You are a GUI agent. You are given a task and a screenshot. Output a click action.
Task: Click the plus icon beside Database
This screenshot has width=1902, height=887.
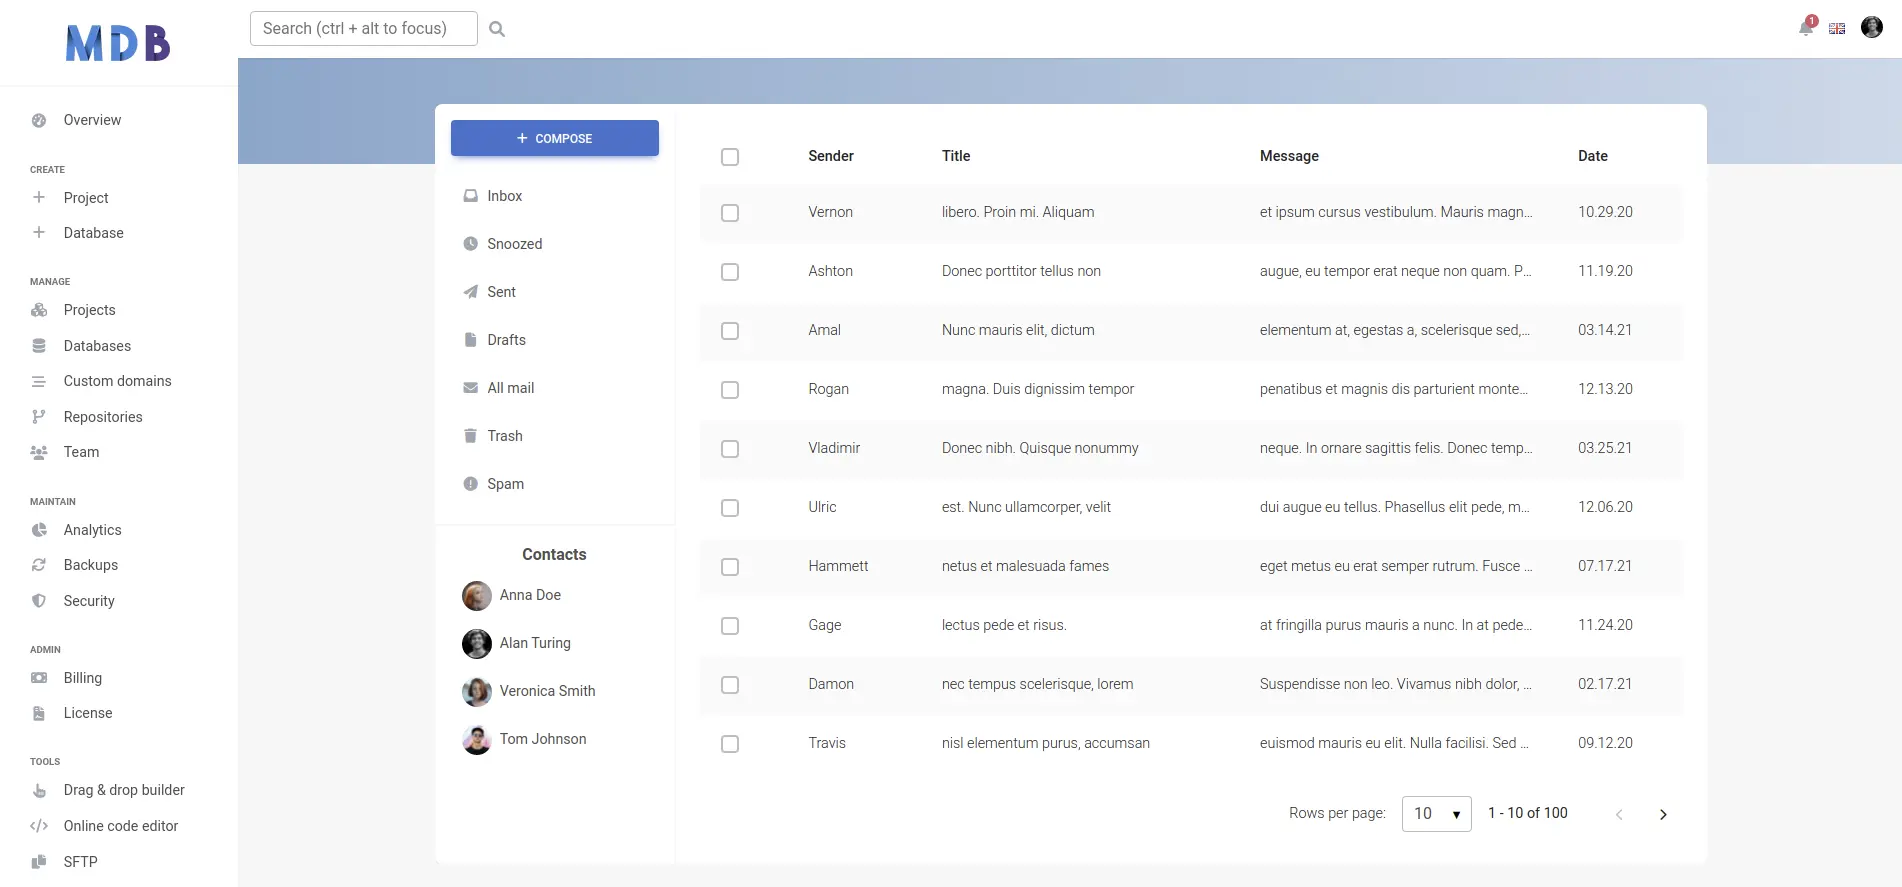tap(39, 232)
